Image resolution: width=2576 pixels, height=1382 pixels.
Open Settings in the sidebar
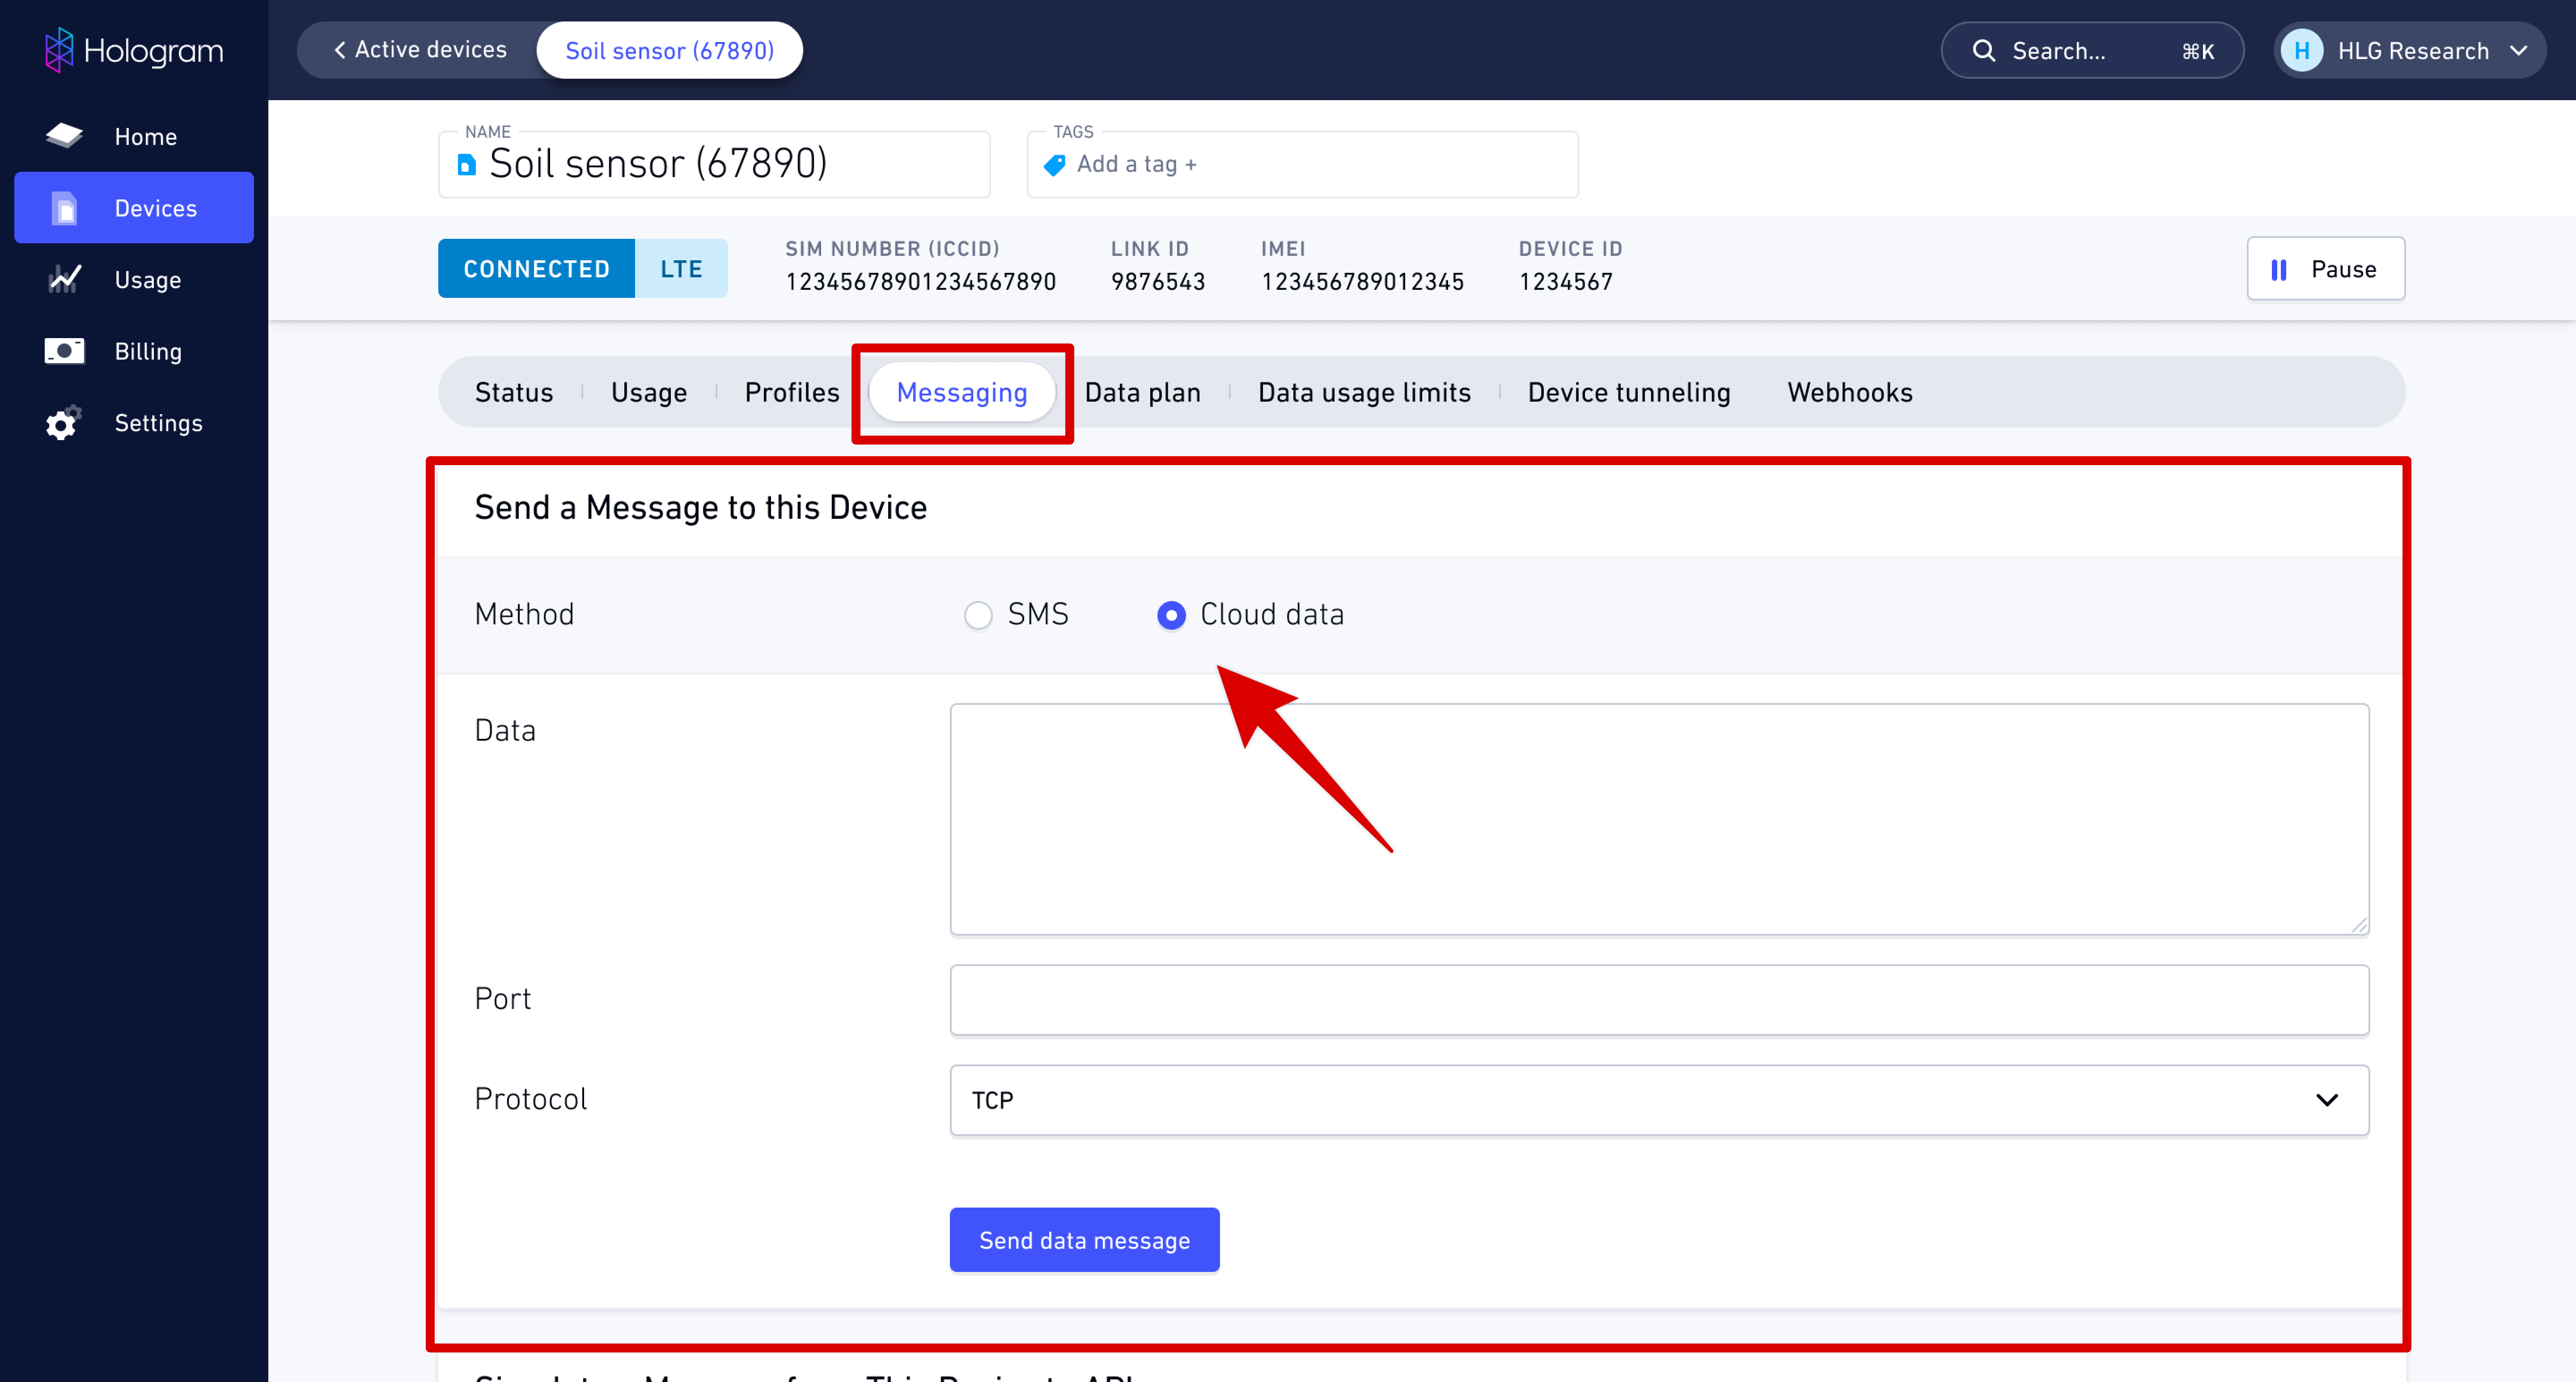[134, 423]
